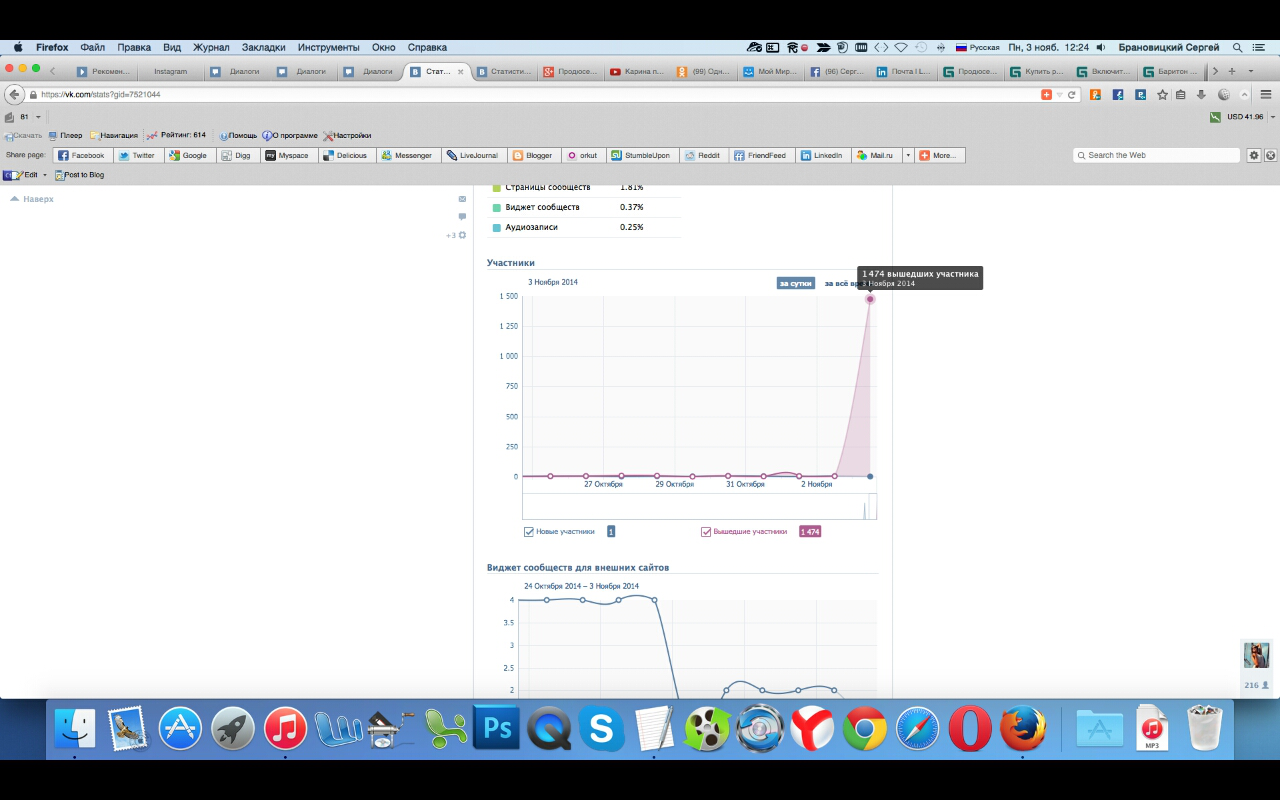Open Photoshop from the dock
Image resolution: width=1280 pixels, height=800 pixels.
point(497,729)
